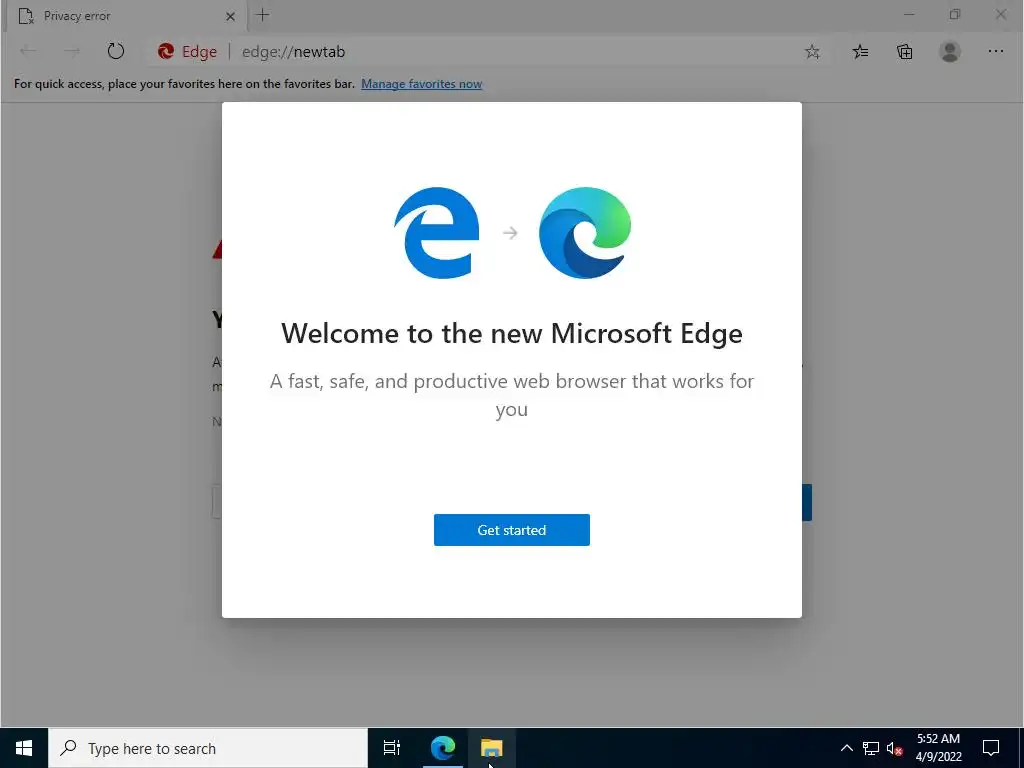This screenshot has height=768, width=1024.
Task: Click the Type here to search box
Action: 208,748
